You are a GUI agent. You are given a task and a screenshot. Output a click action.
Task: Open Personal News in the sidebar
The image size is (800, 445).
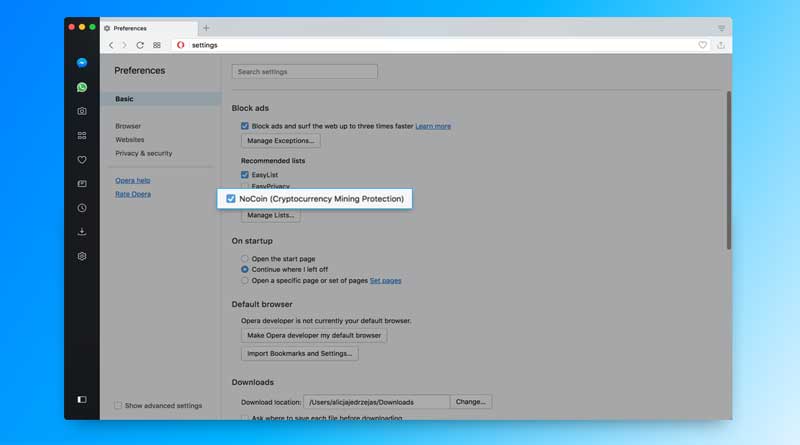point(82,184)
